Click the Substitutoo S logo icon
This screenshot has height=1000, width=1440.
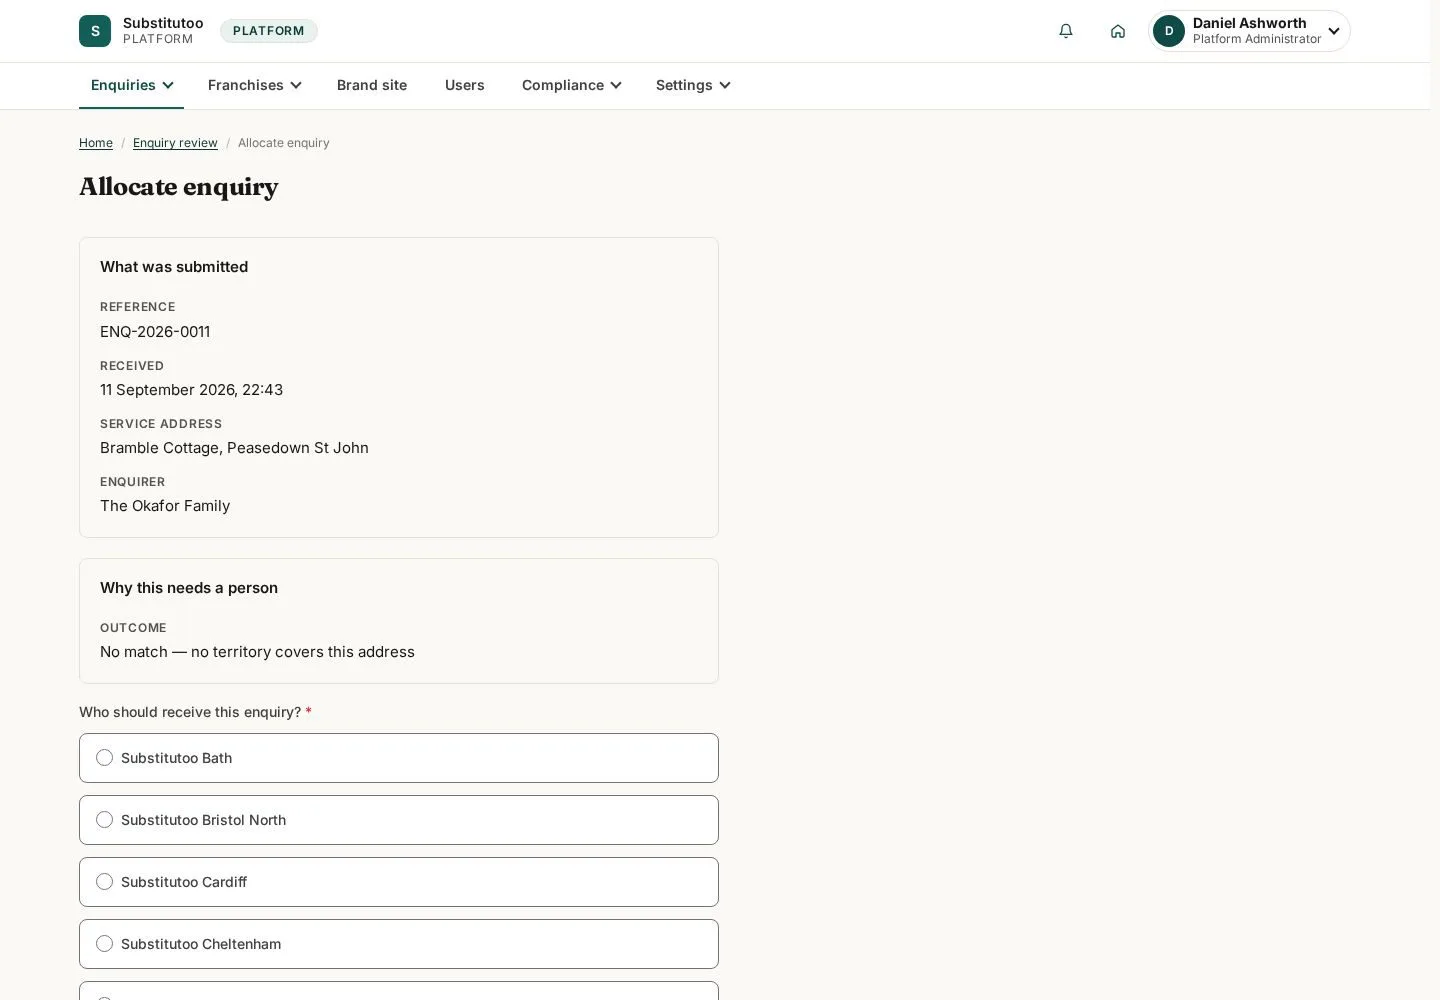pos(95,31)
